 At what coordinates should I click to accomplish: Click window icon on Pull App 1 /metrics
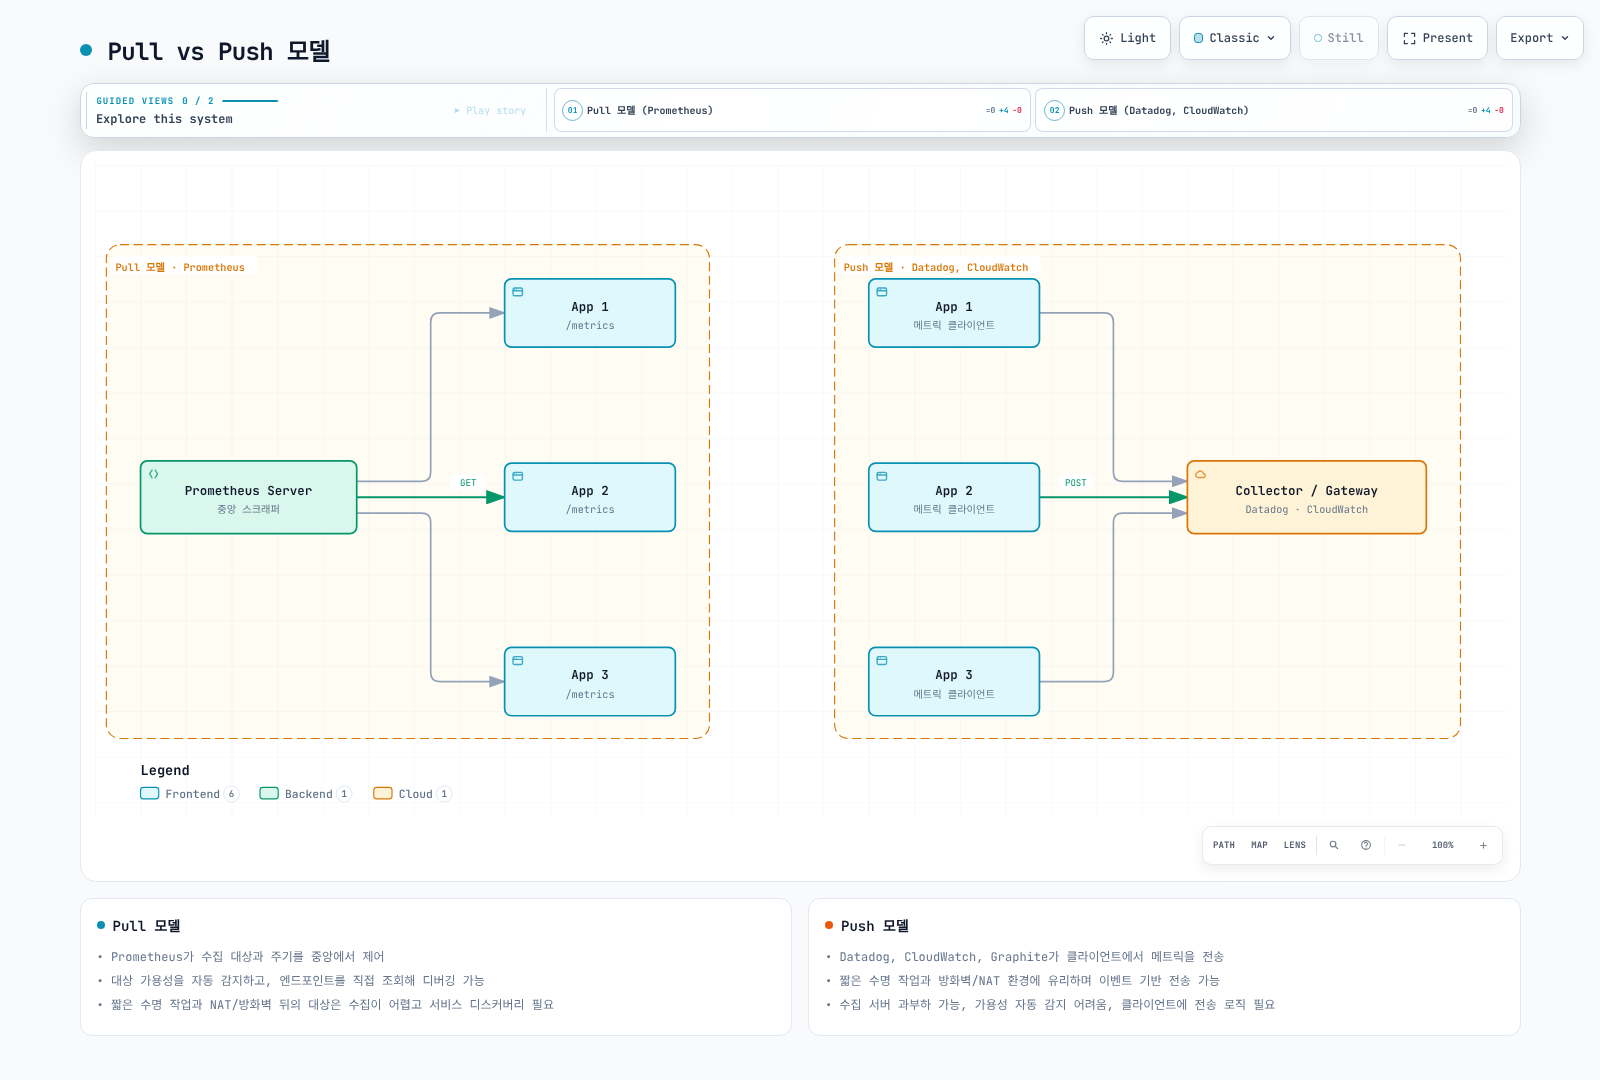[518, 292]
